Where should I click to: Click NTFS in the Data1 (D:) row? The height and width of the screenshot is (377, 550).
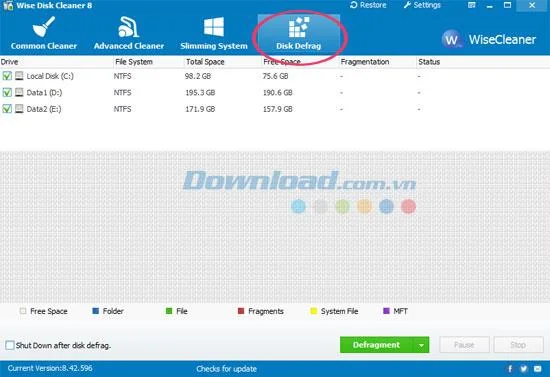click(122, 93)
